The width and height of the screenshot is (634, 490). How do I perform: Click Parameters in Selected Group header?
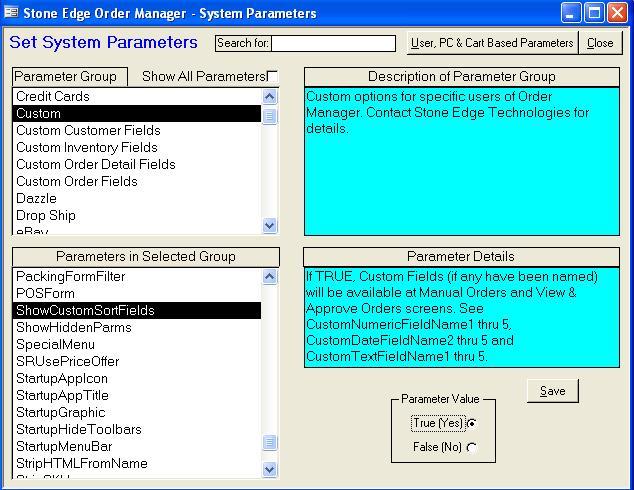coord(146,256)
